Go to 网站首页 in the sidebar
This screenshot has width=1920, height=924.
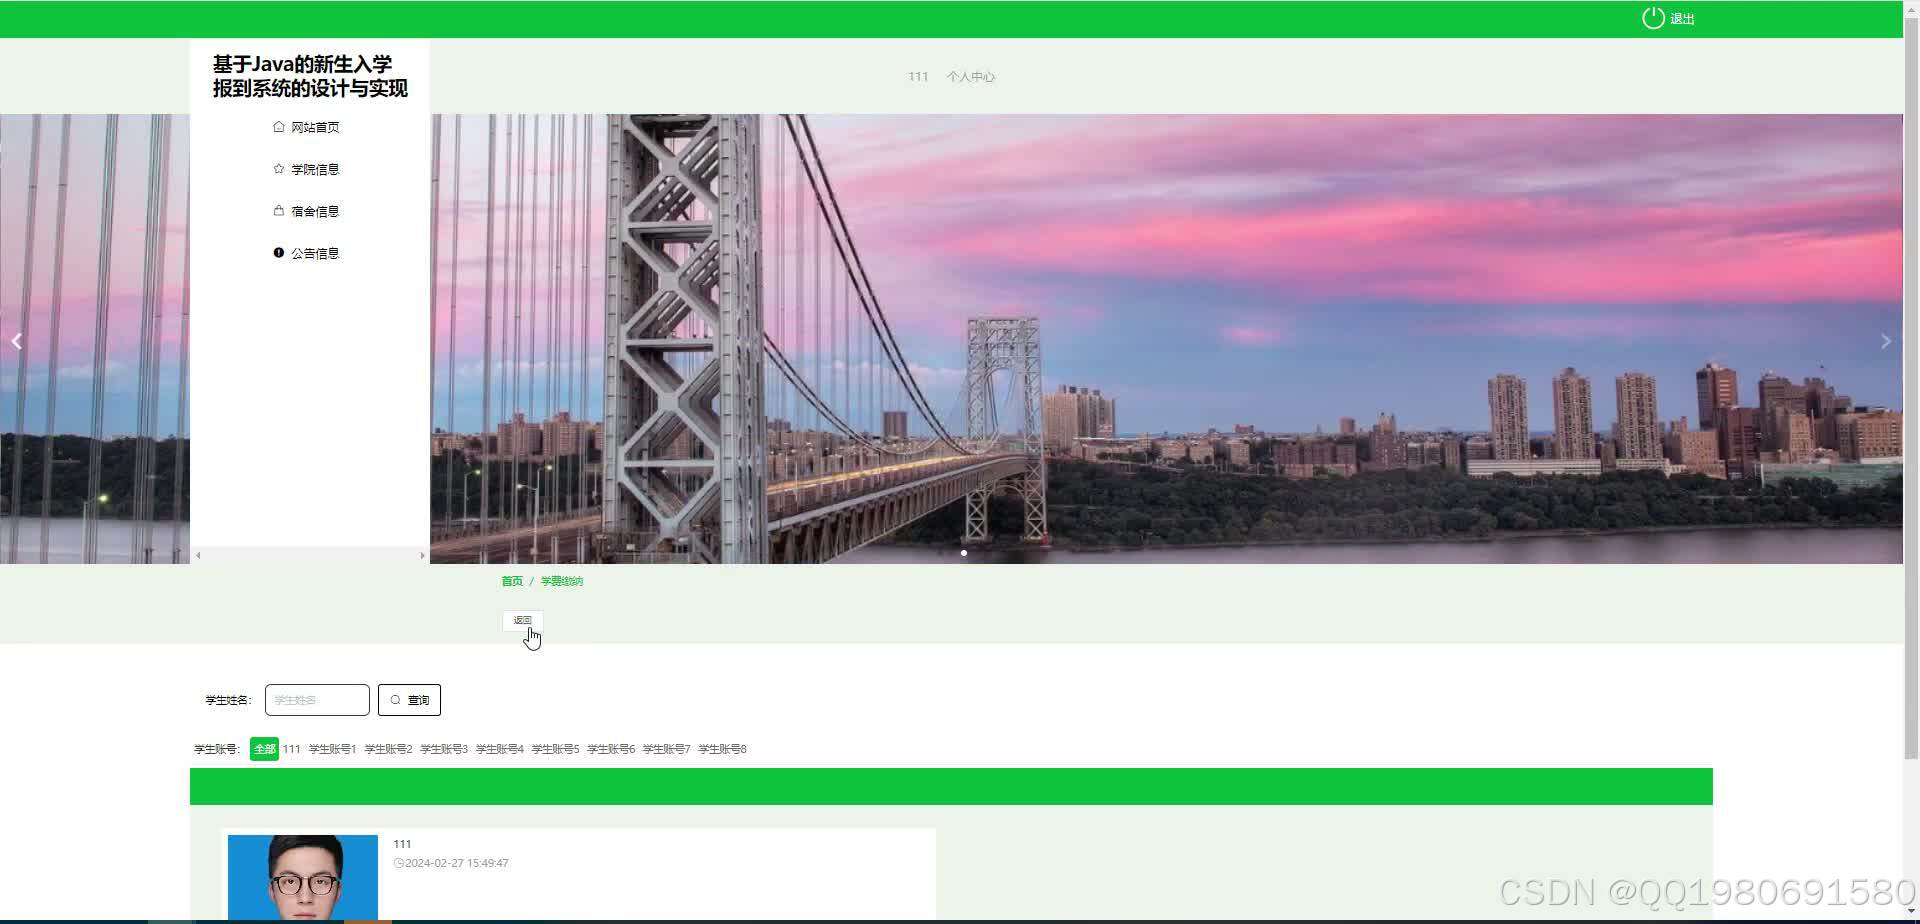pos(315,127)
